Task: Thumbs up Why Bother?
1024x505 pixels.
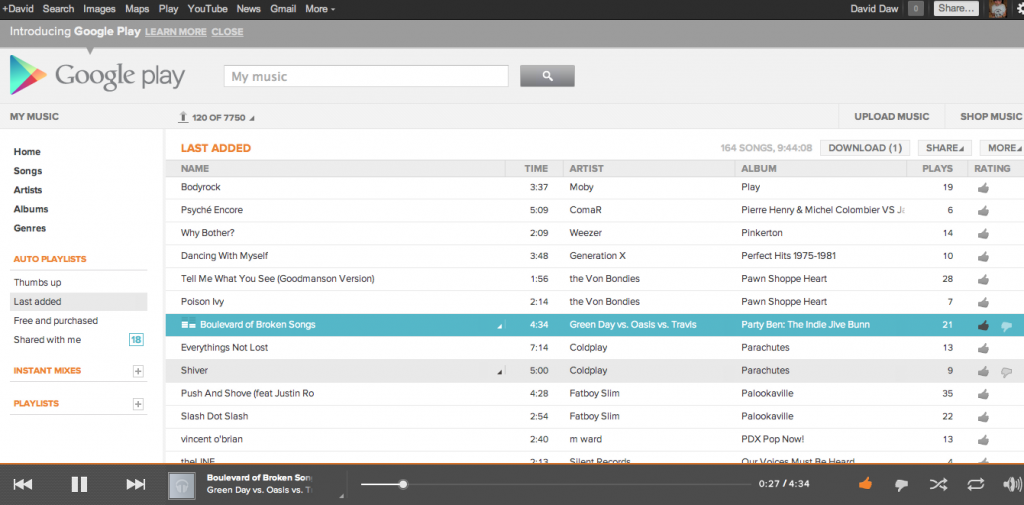Action: click(983, 234)
